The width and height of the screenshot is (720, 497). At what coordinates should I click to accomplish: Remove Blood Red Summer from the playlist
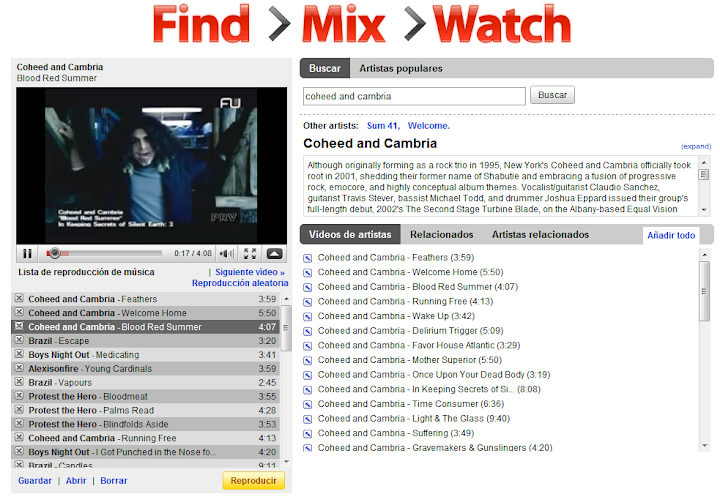coord(19,327)
